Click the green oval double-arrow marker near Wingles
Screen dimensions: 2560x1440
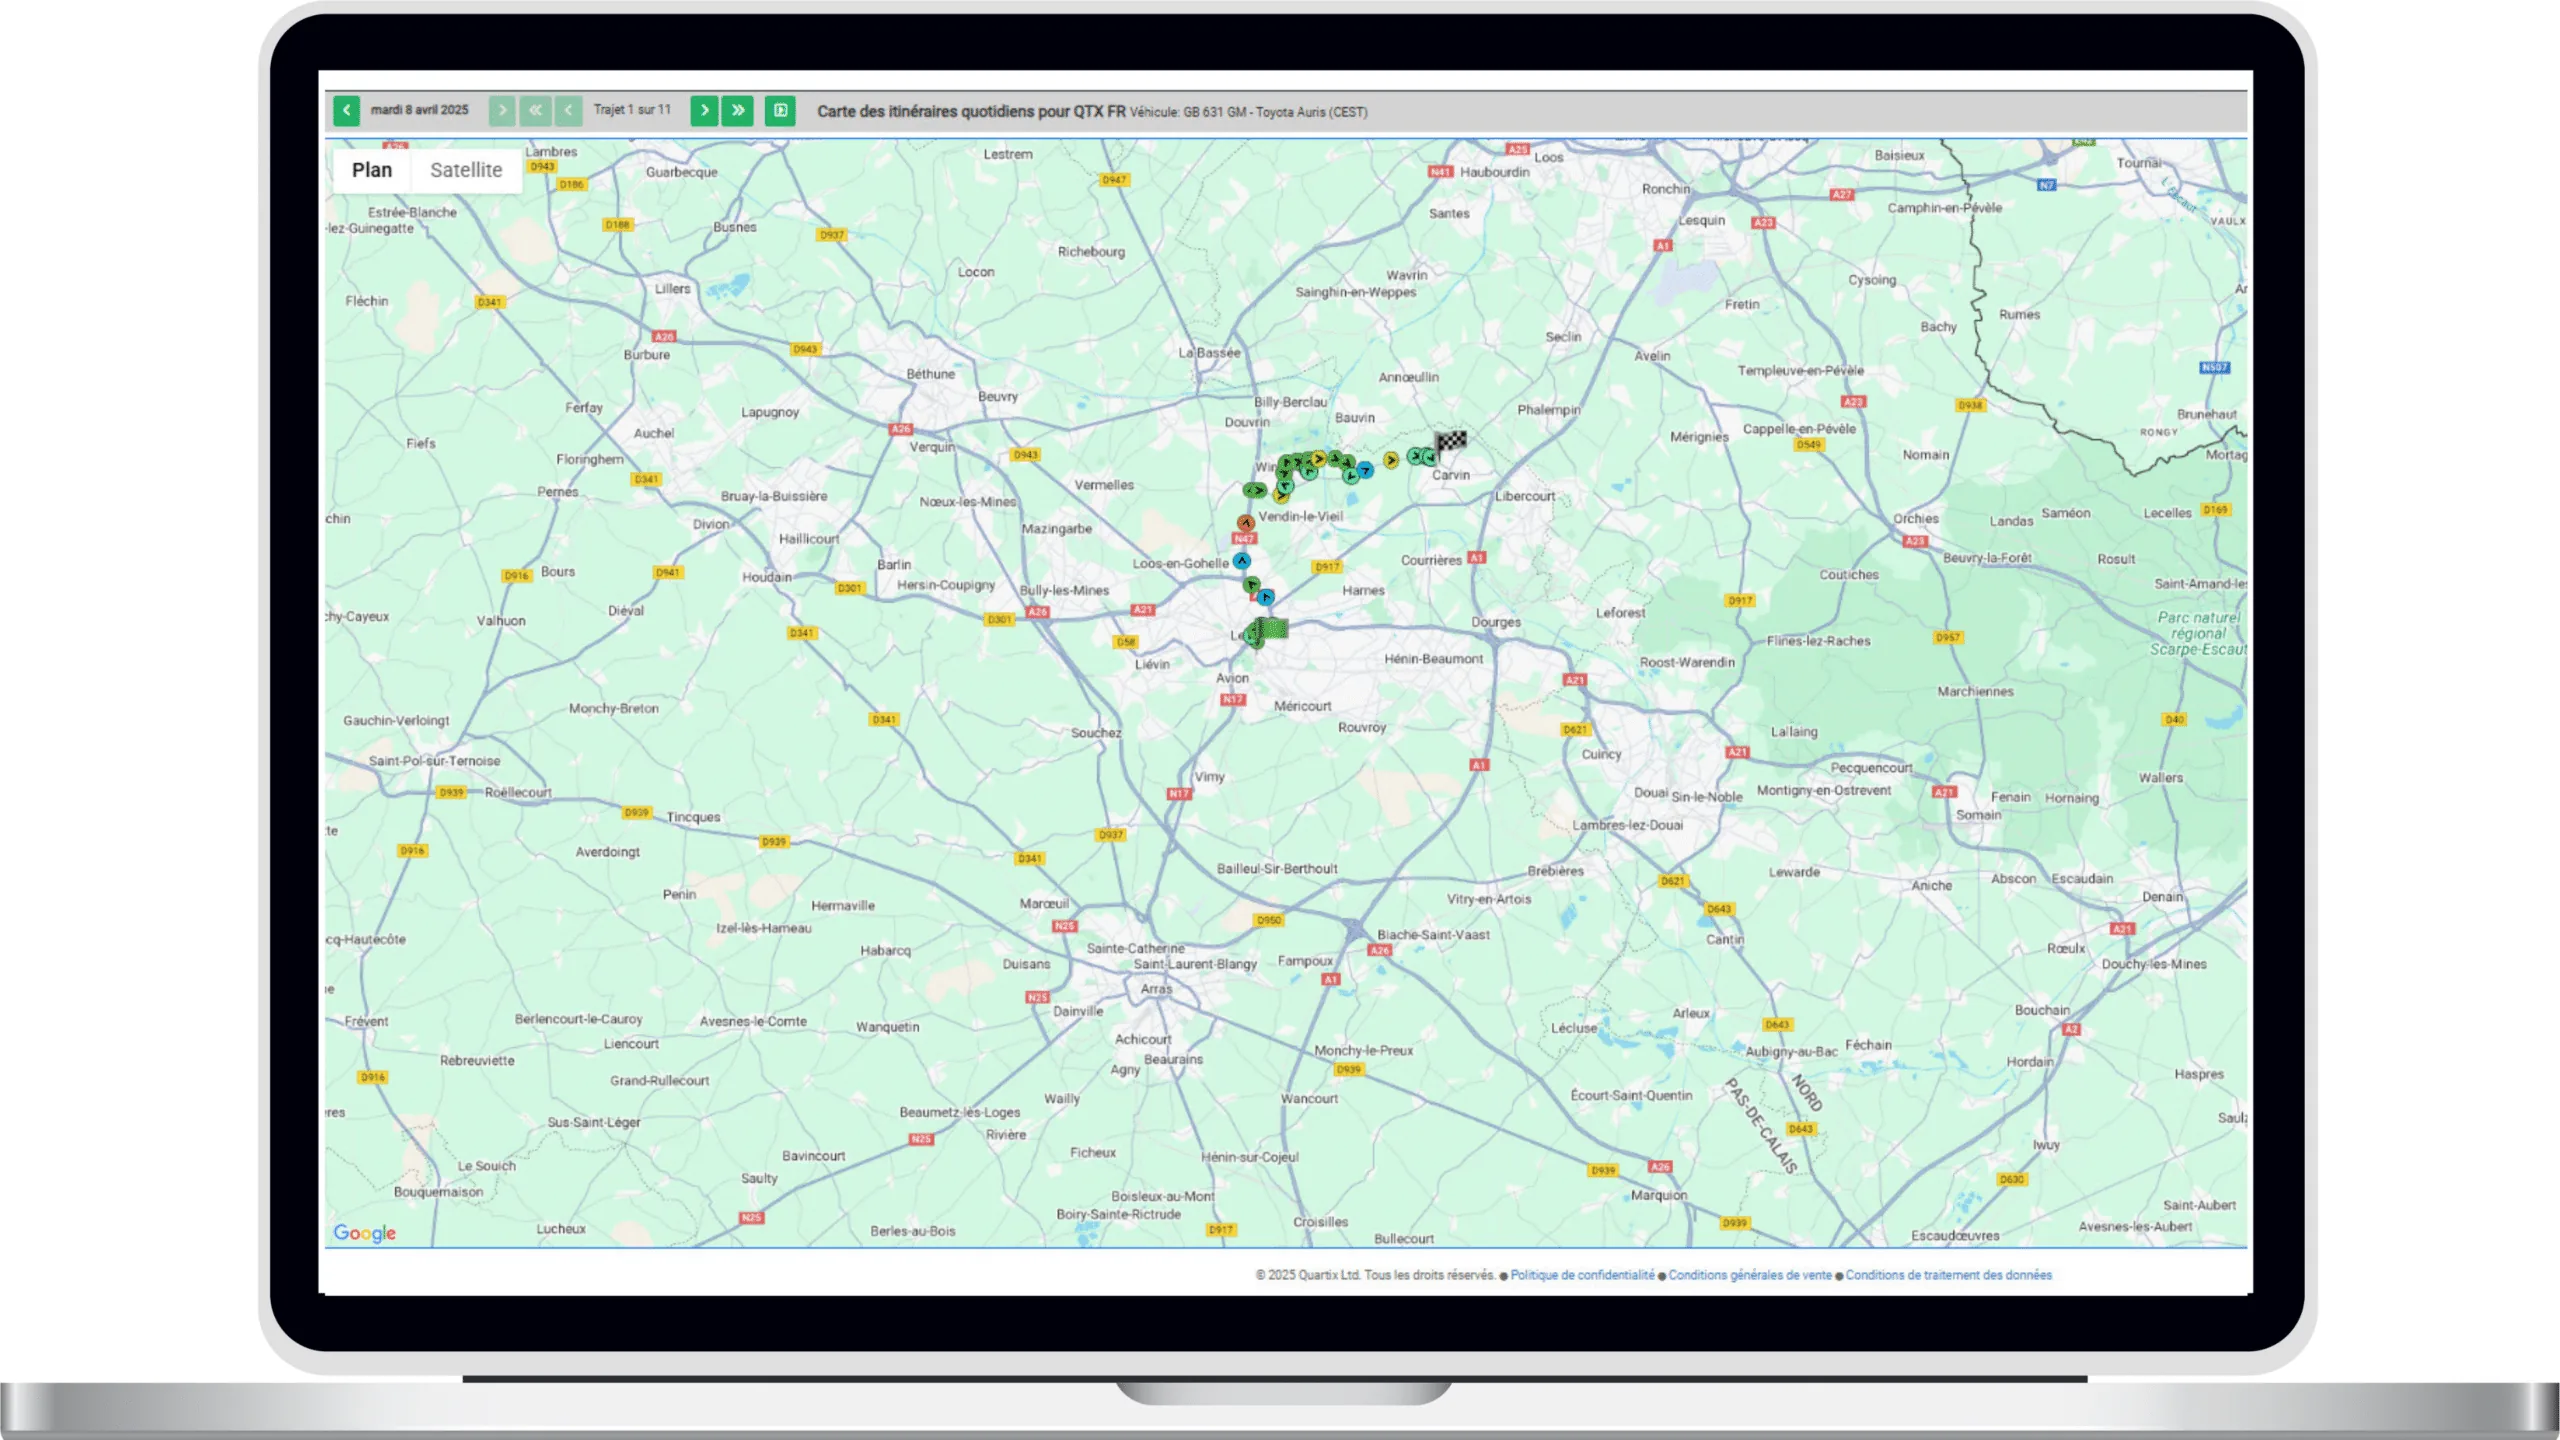(1254, 490)
